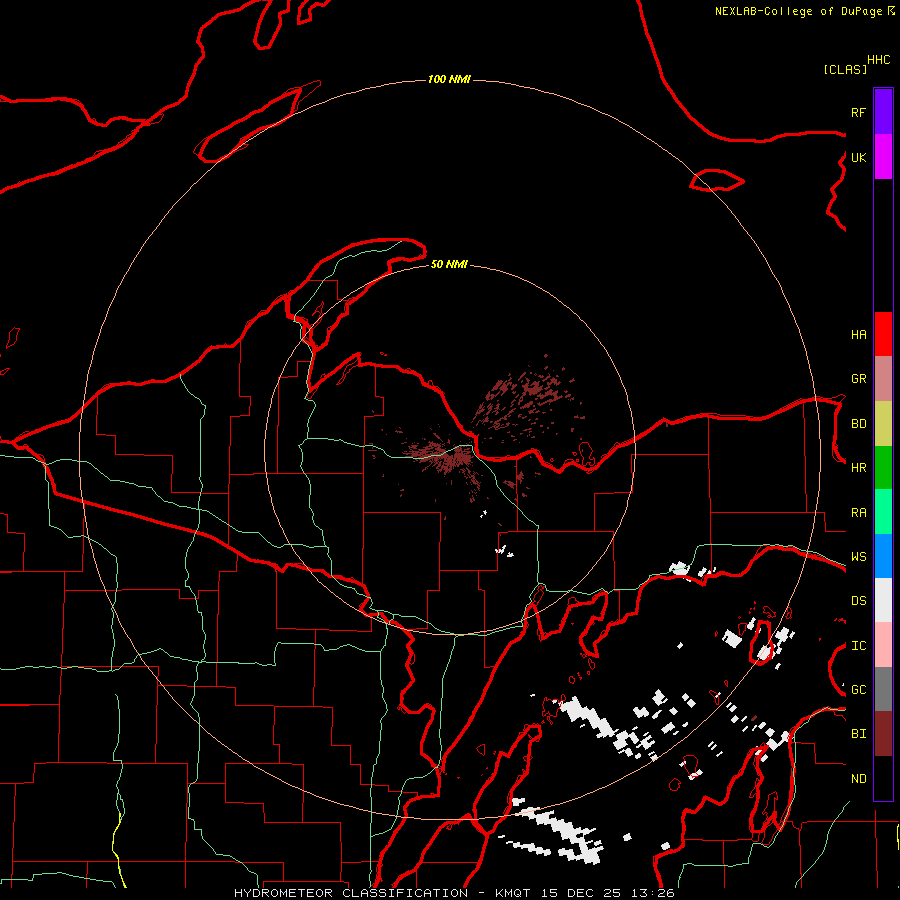Click the 13:26 timestamp
The height and width of the screenshot is (900, 900).
(x=652, y=893)
